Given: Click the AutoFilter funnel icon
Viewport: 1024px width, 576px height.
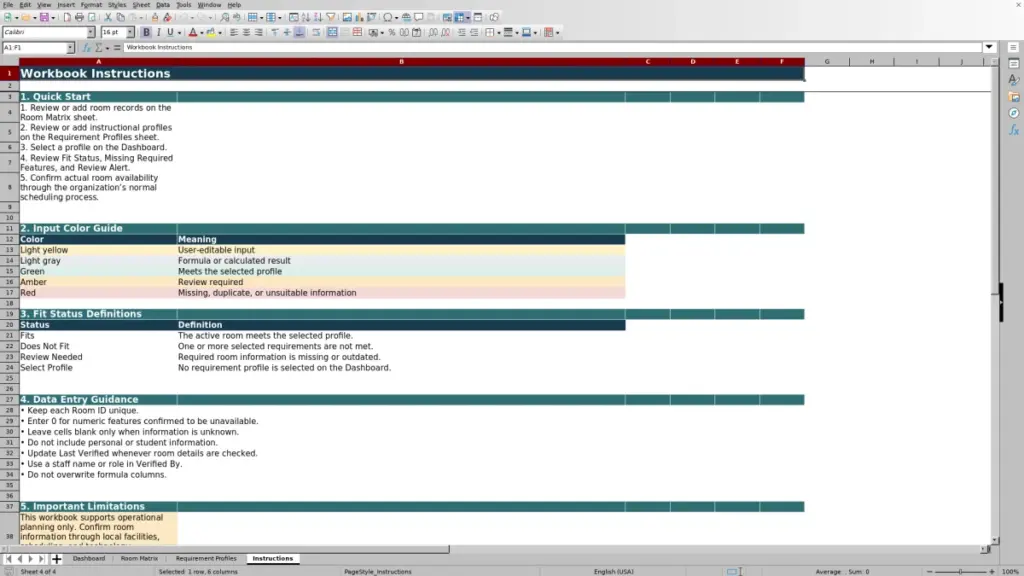Looking at the screenshot, I should click(x=331, y=17).
